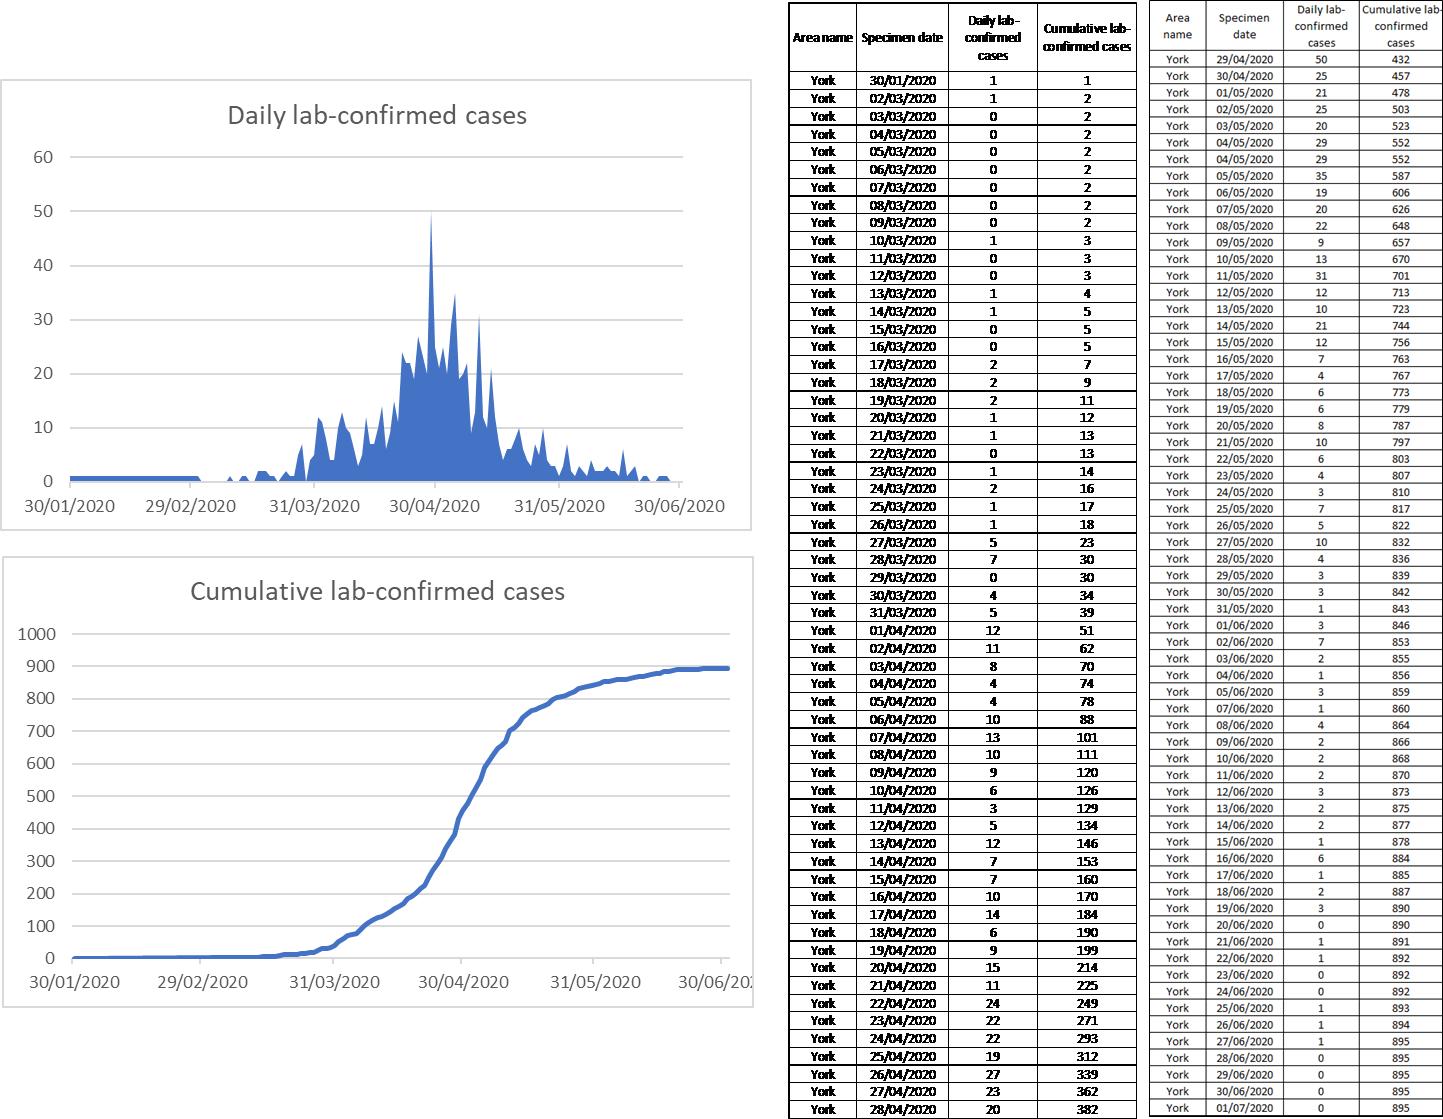
Task: Select 'Area name' header in right table
Action: click(1178, 26)
